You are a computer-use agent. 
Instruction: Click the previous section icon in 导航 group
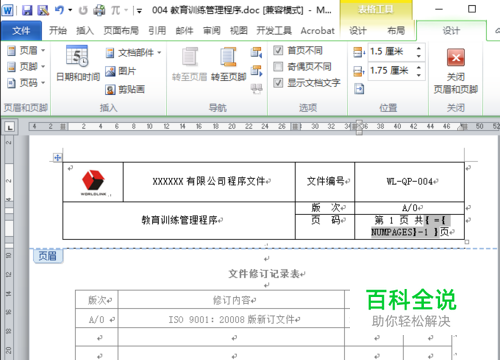tap(256, 53)
